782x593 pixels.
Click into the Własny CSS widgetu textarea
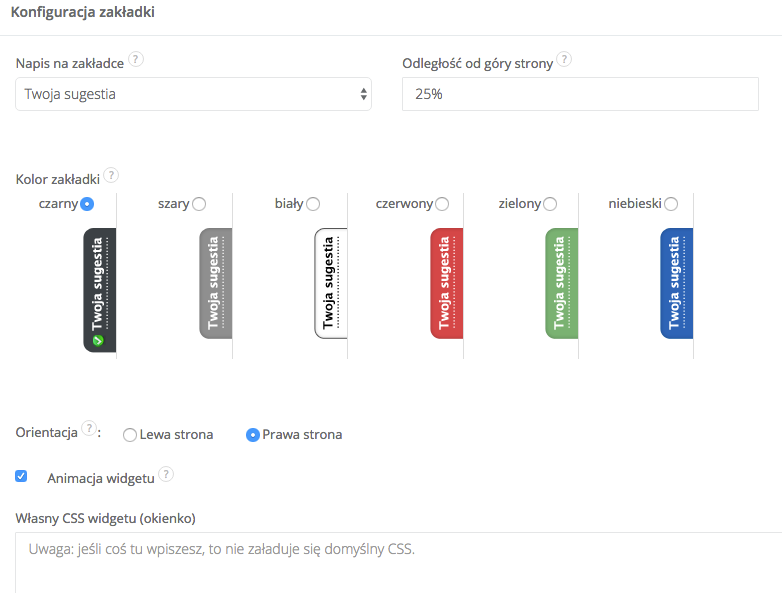398,565
